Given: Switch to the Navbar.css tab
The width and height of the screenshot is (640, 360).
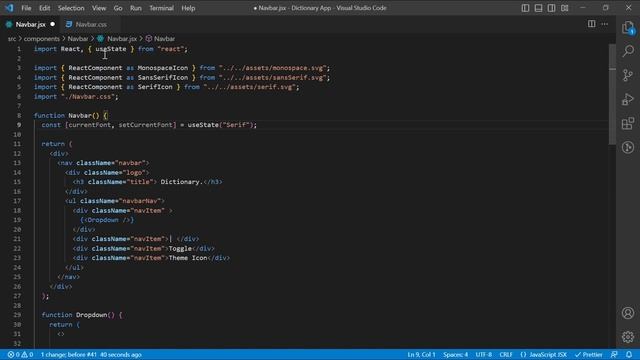Looking at the screenshot, I should [91, 24].
